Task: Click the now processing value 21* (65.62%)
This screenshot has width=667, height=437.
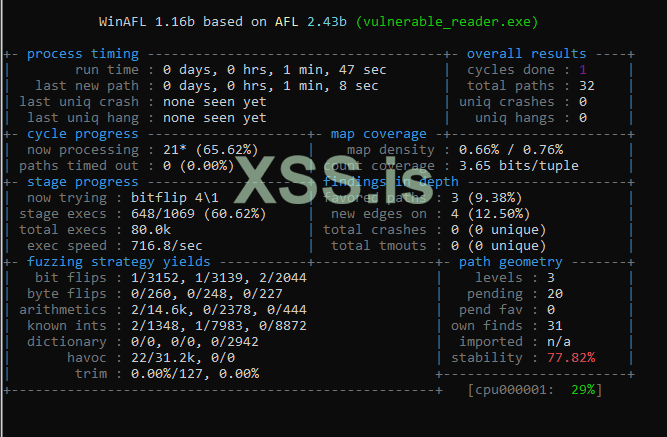Action: coord(211,150)
